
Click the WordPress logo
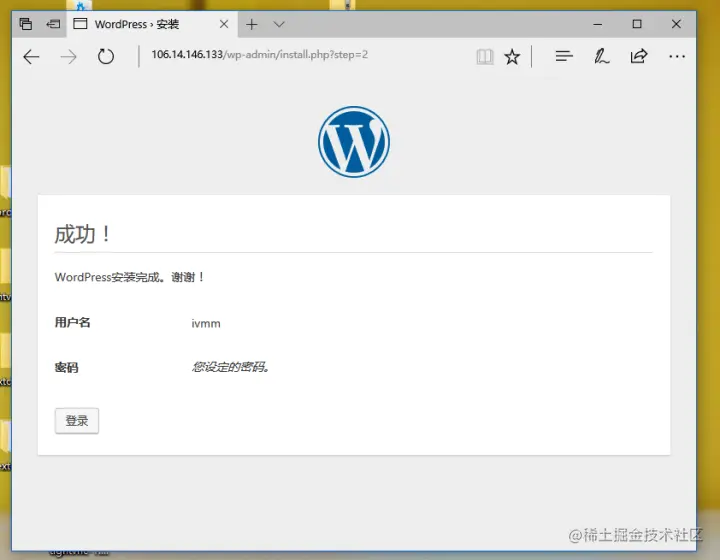[x=354, y=142]
